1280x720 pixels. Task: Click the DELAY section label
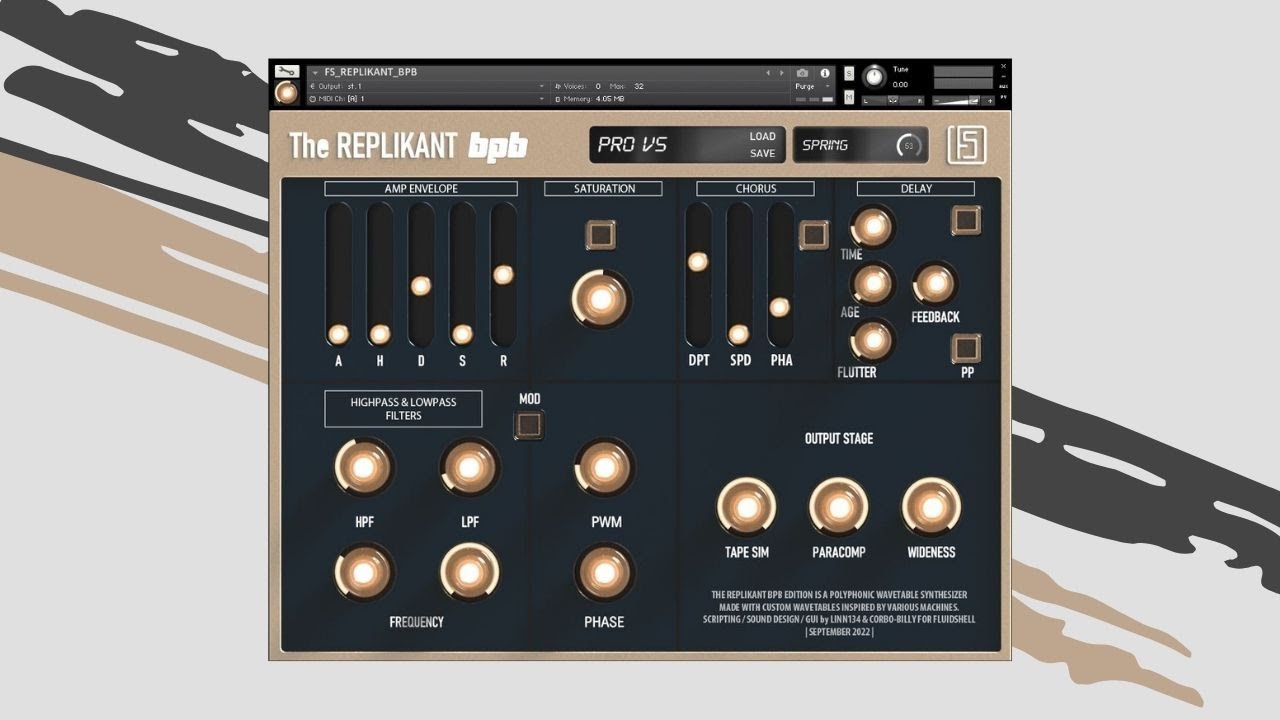click(916, 188)
